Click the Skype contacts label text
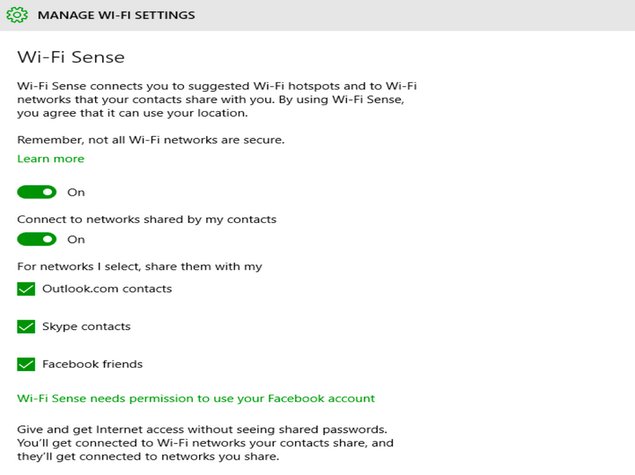This screenshot has width=635, height=475. 86,326
